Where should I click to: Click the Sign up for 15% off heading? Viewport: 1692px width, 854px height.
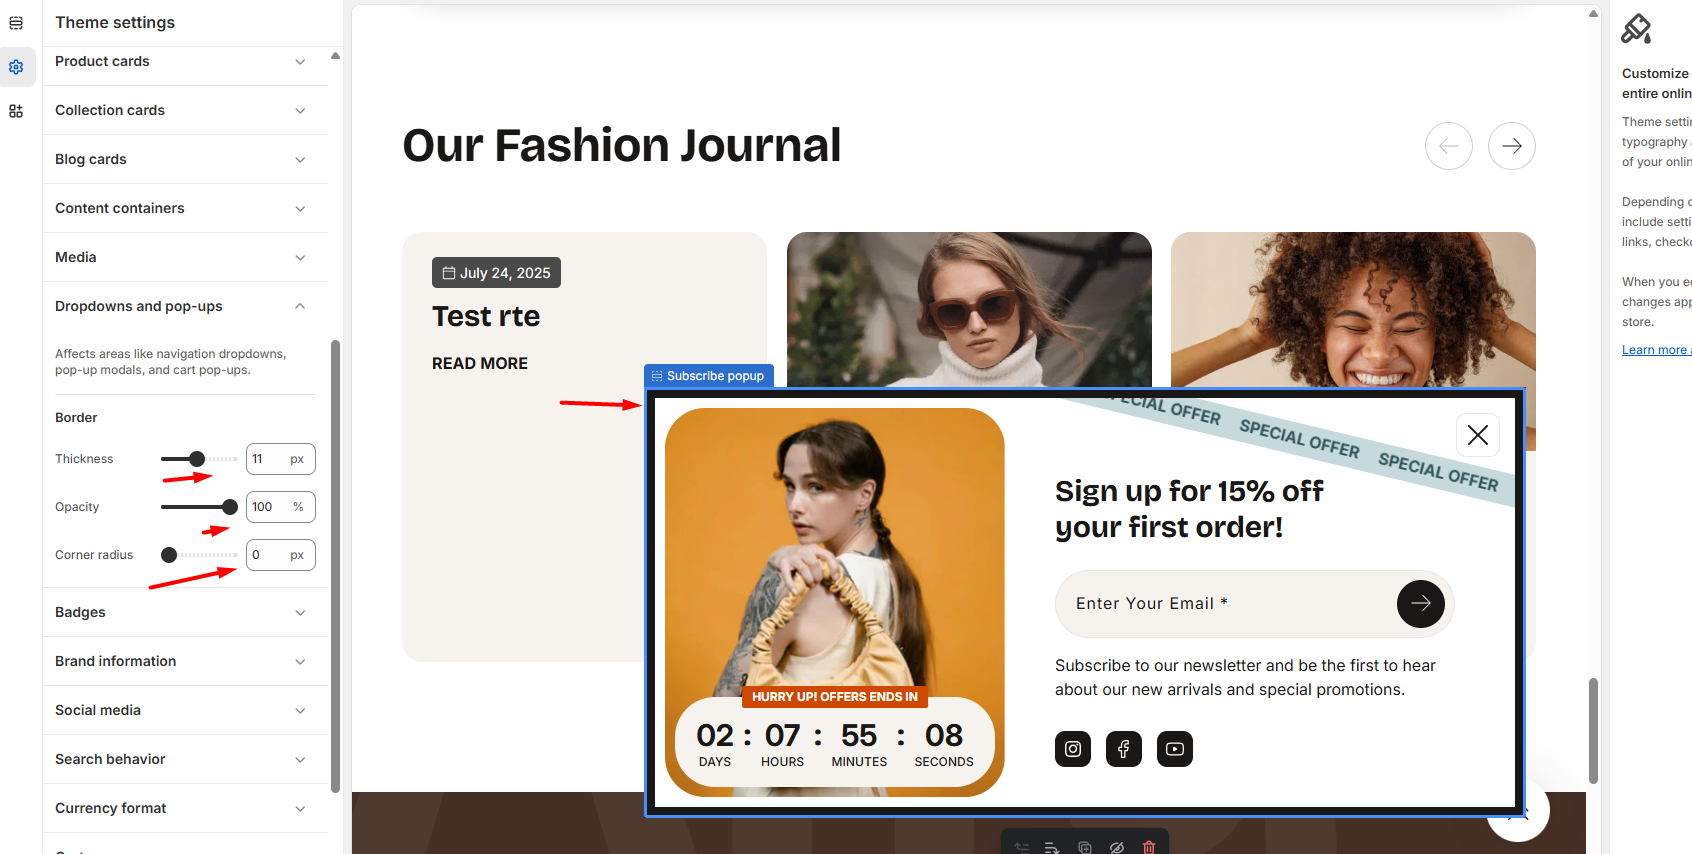1189,509
